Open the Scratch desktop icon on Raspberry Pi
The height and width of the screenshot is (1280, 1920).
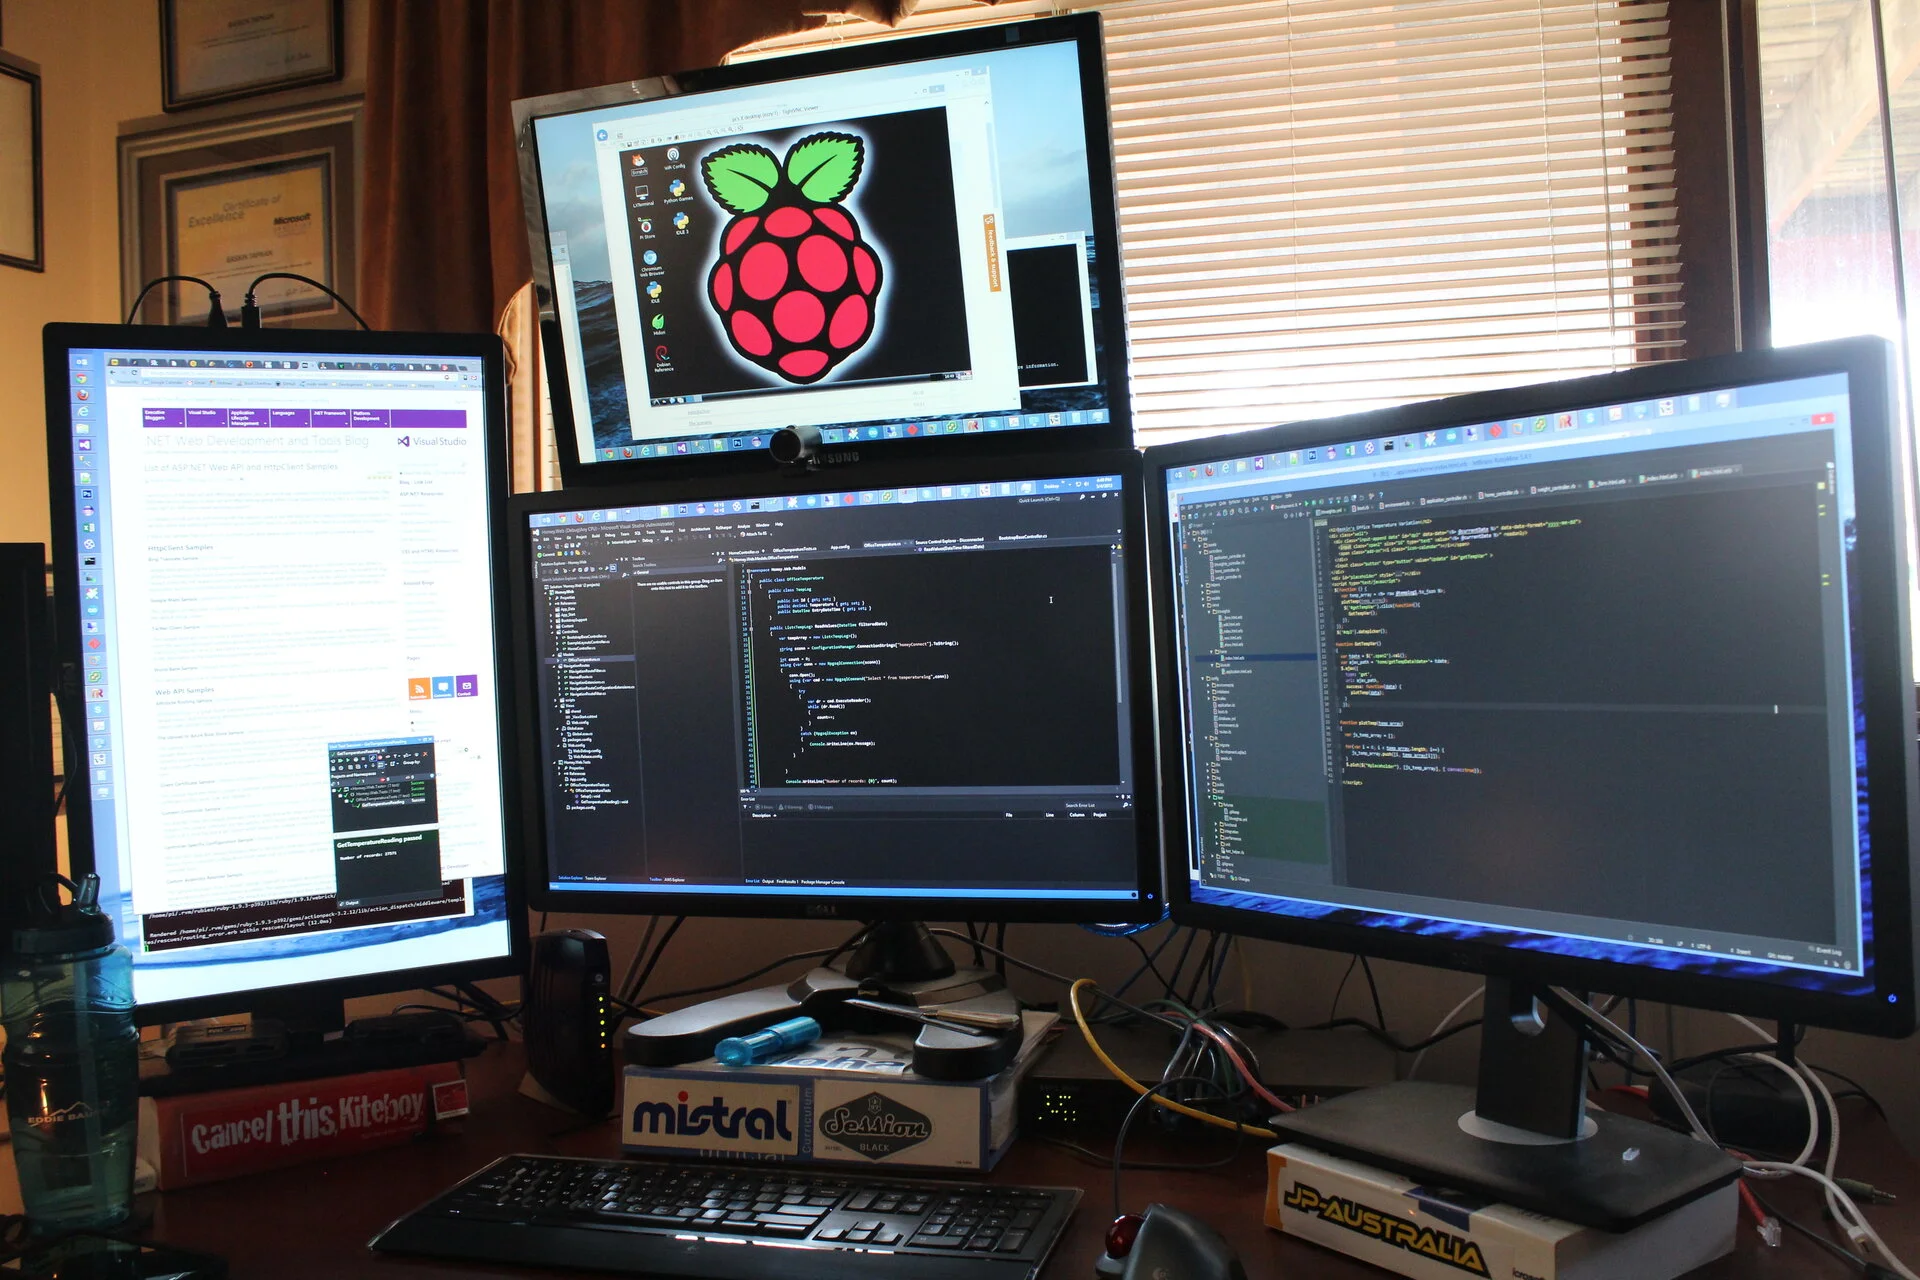click(637, 160)
